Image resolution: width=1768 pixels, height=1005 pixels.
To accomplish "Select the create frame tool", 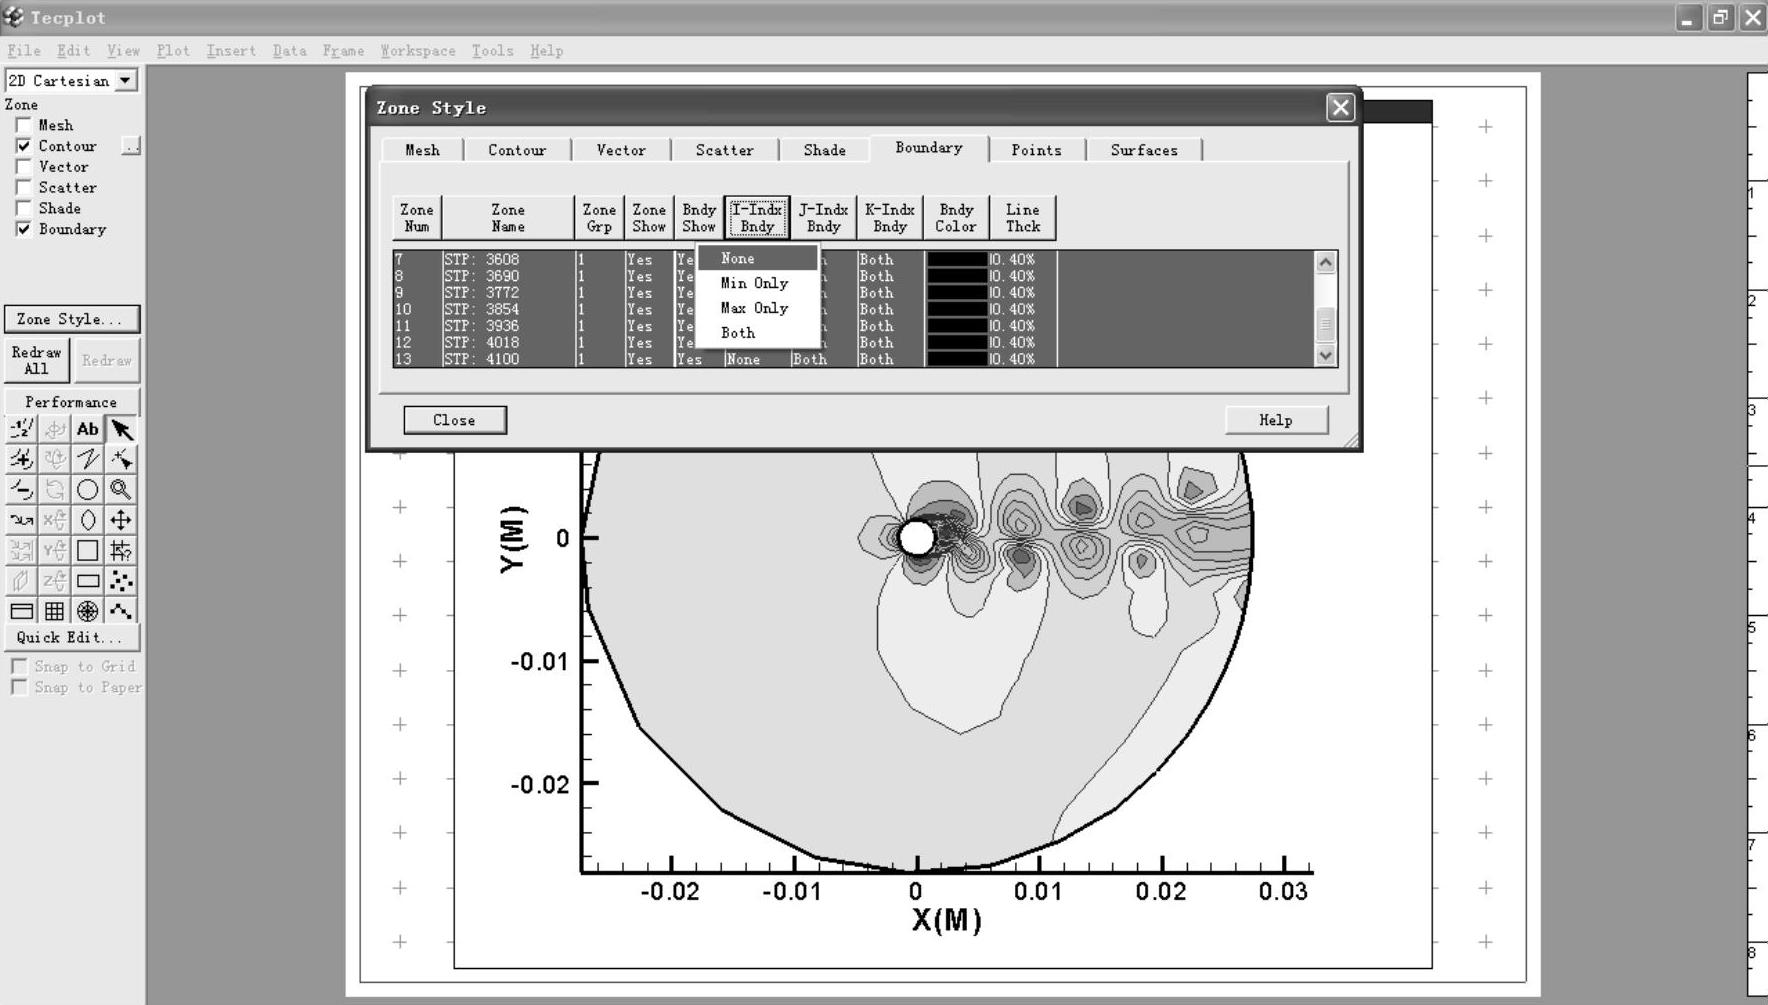I will click(x=21, y=610).
